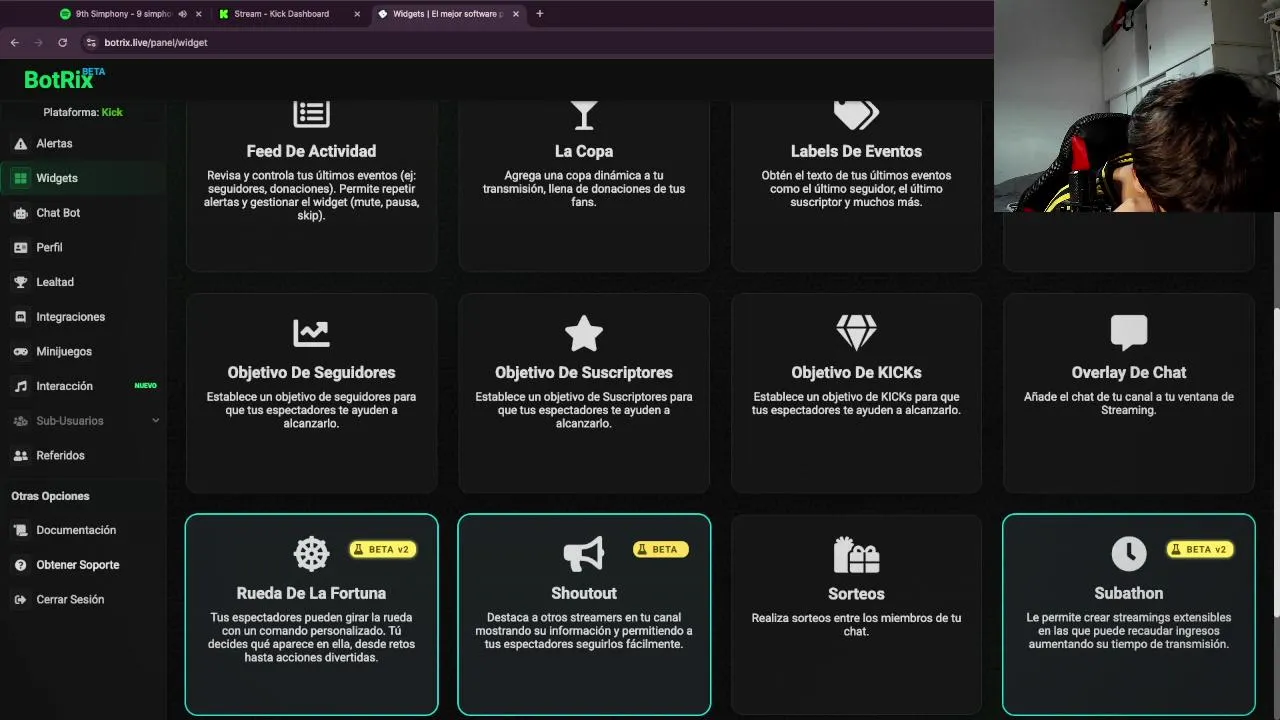This screenshot has height=720, width=1280.
Task: Reload the page button
Action: (x=62, y=43)
